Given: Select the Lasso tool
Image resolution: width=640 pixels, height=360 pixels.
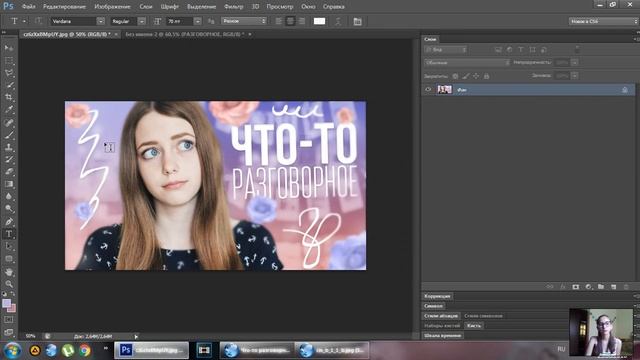Looking at the screenshot, I should pos(9,73).
